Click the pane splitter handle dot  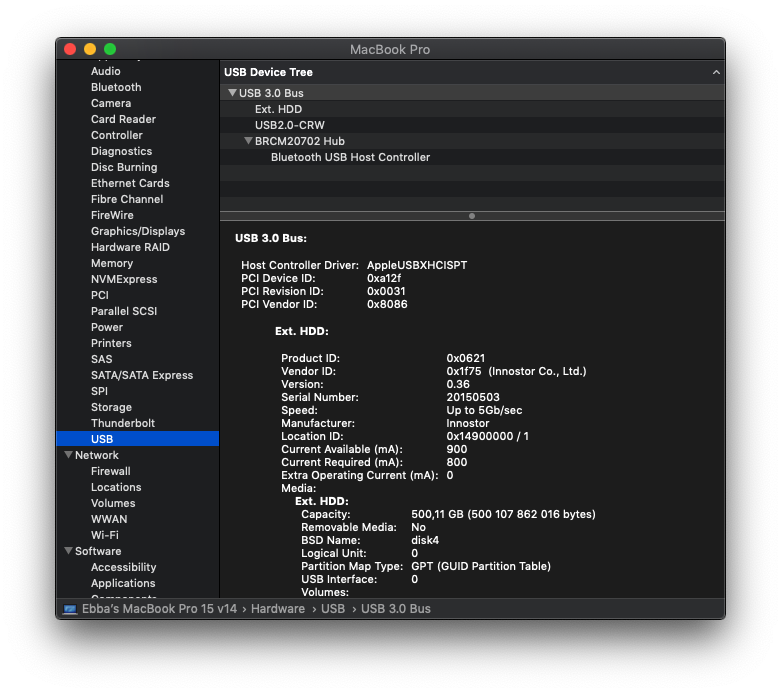click(472, 216)
